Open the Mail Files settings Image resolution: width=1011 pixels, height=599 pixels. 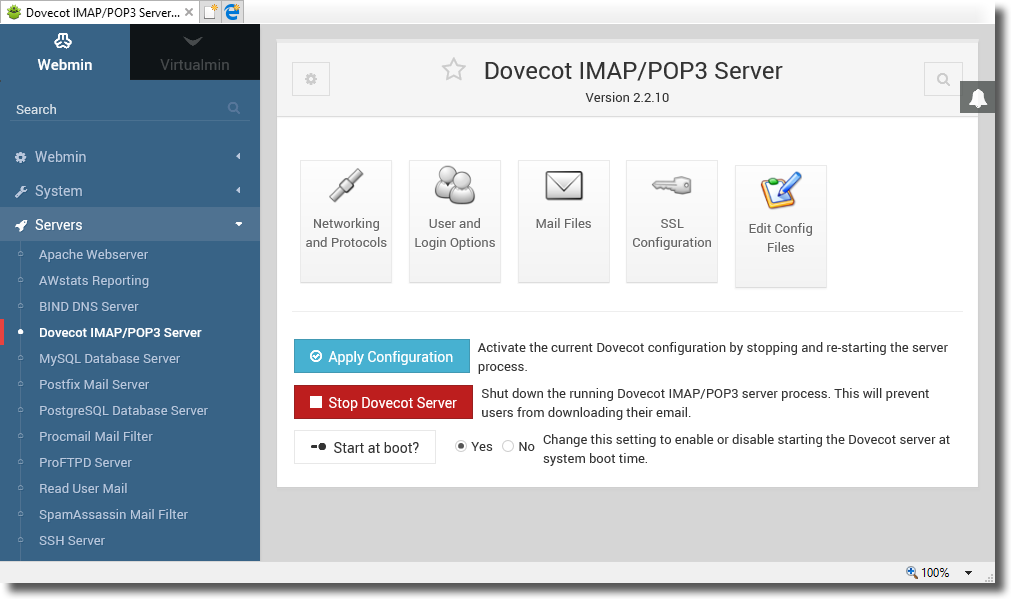click(564, 221)
